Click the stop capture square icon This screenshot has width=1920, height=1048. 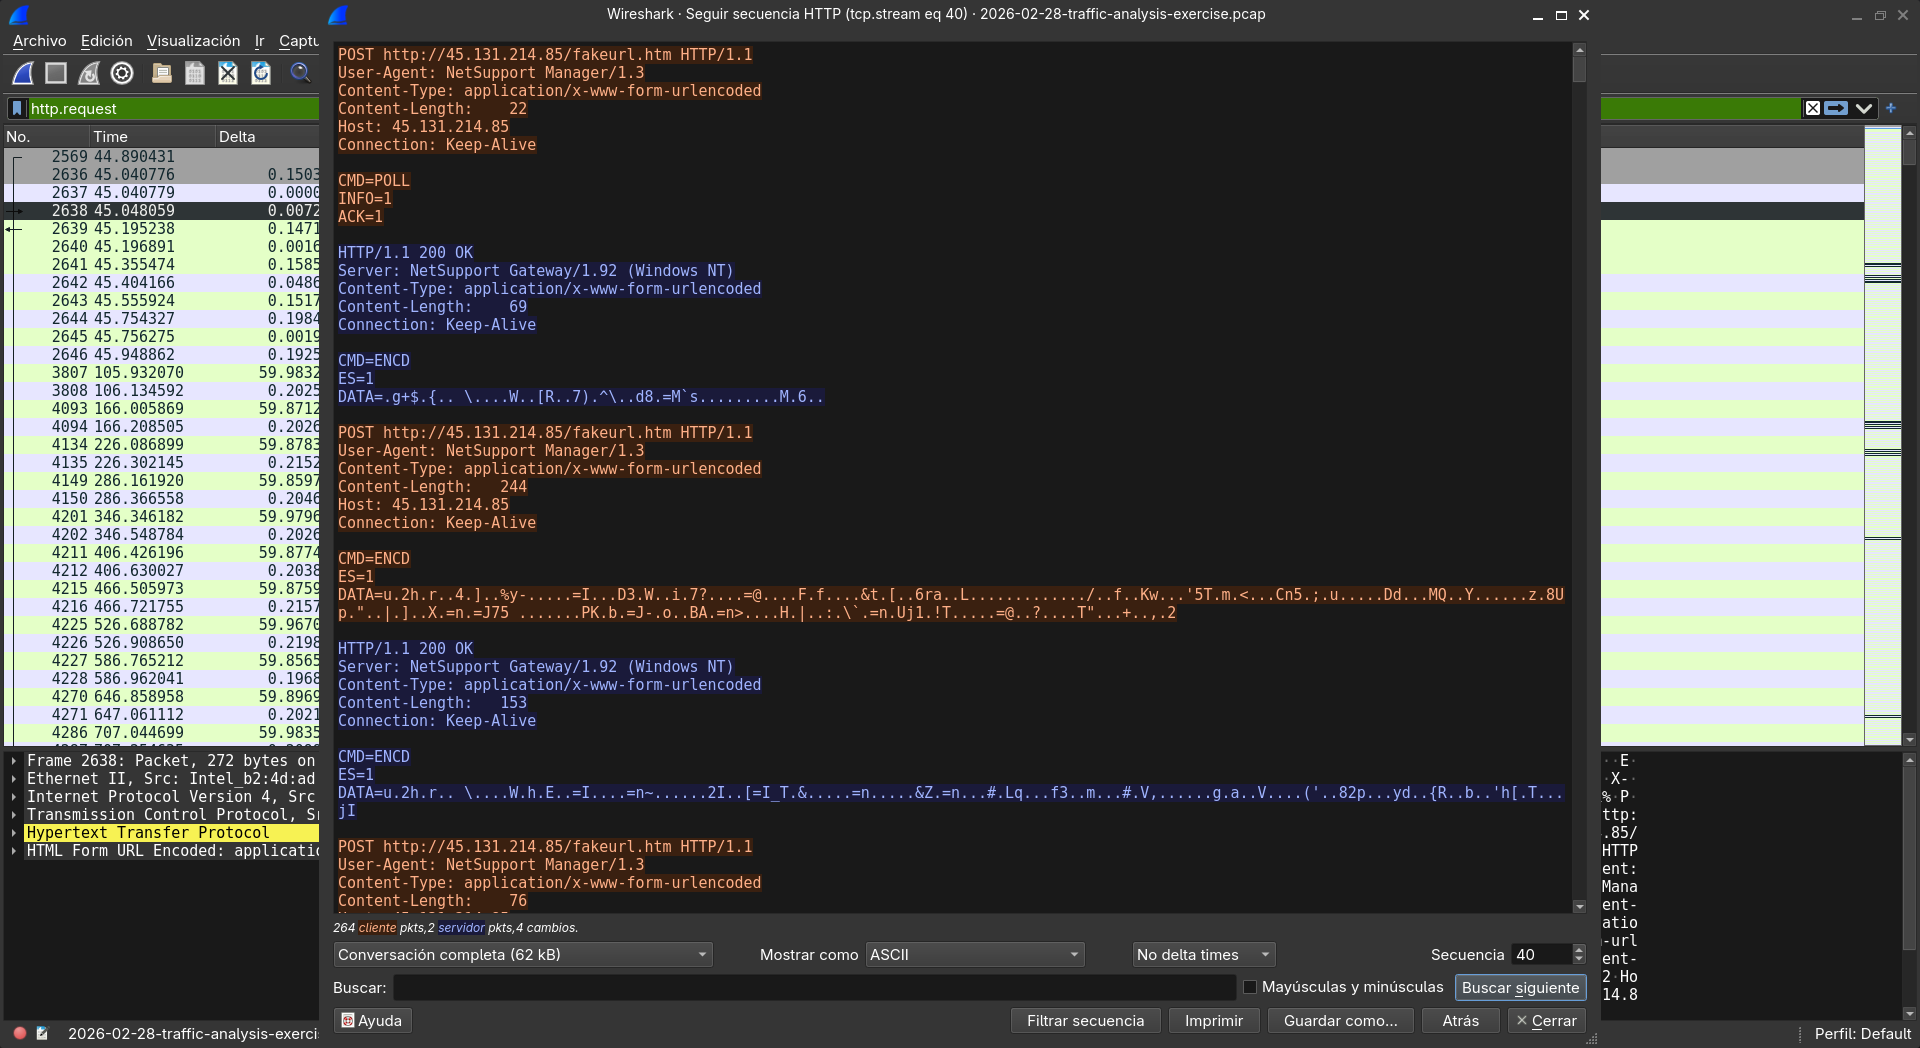coord(56,73)
